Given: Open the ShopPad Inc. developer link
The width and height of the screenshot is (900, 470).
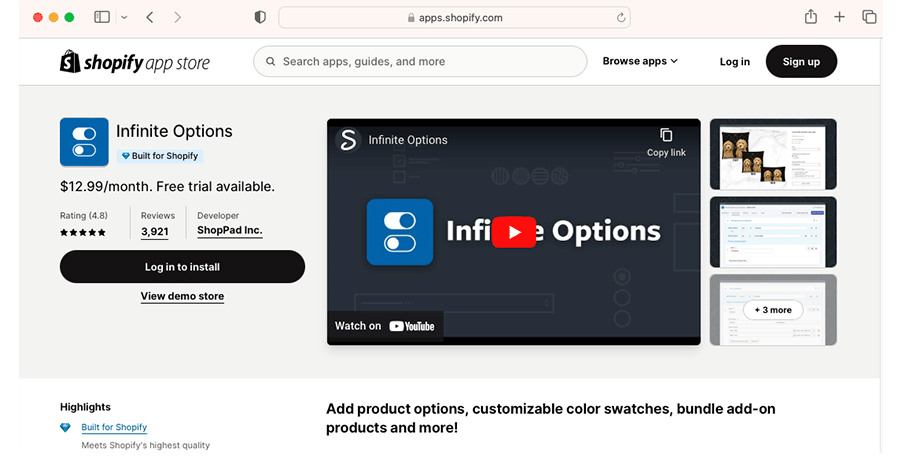Looking at the screenshot, I should (230, 231).
